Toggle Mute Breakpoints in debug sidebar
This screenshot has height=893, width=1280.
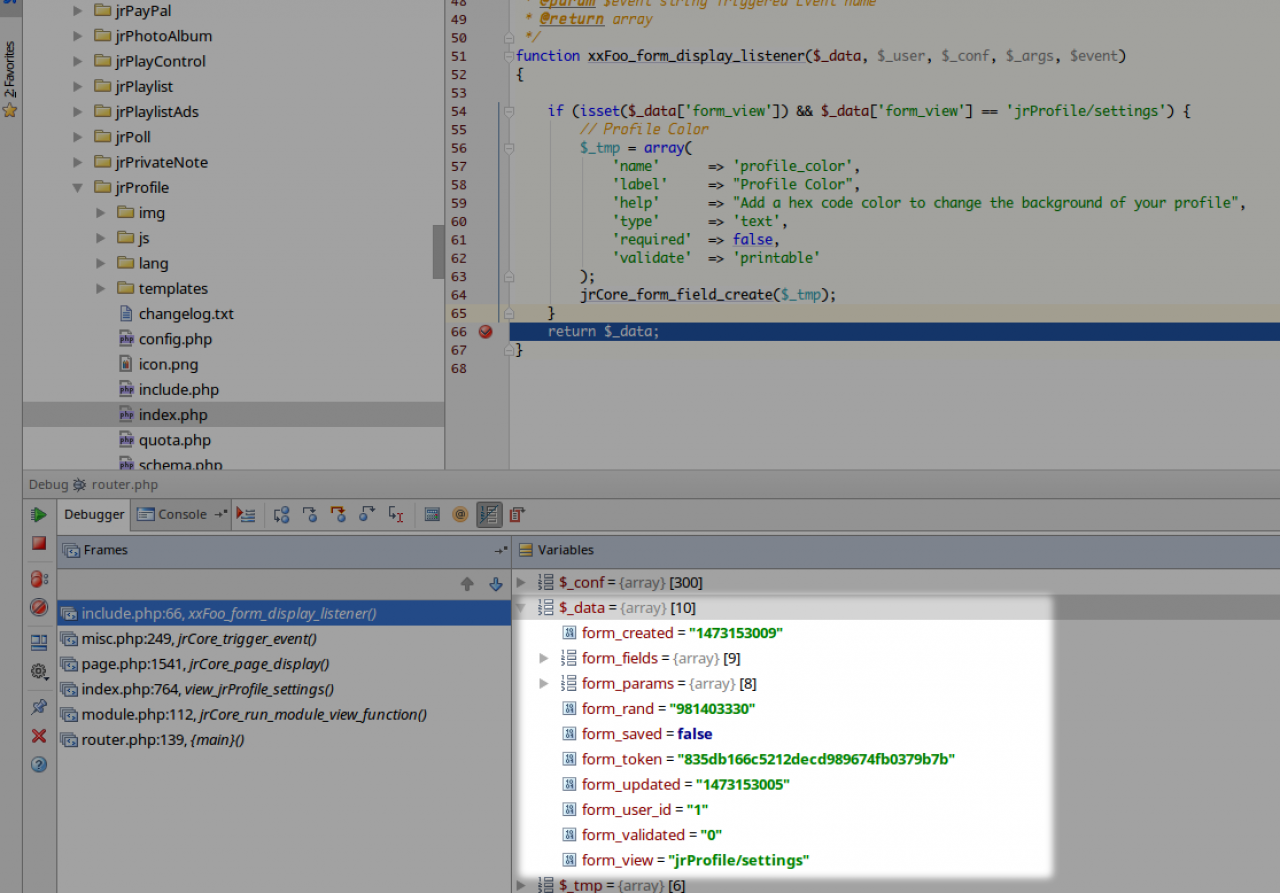point(39,607)
